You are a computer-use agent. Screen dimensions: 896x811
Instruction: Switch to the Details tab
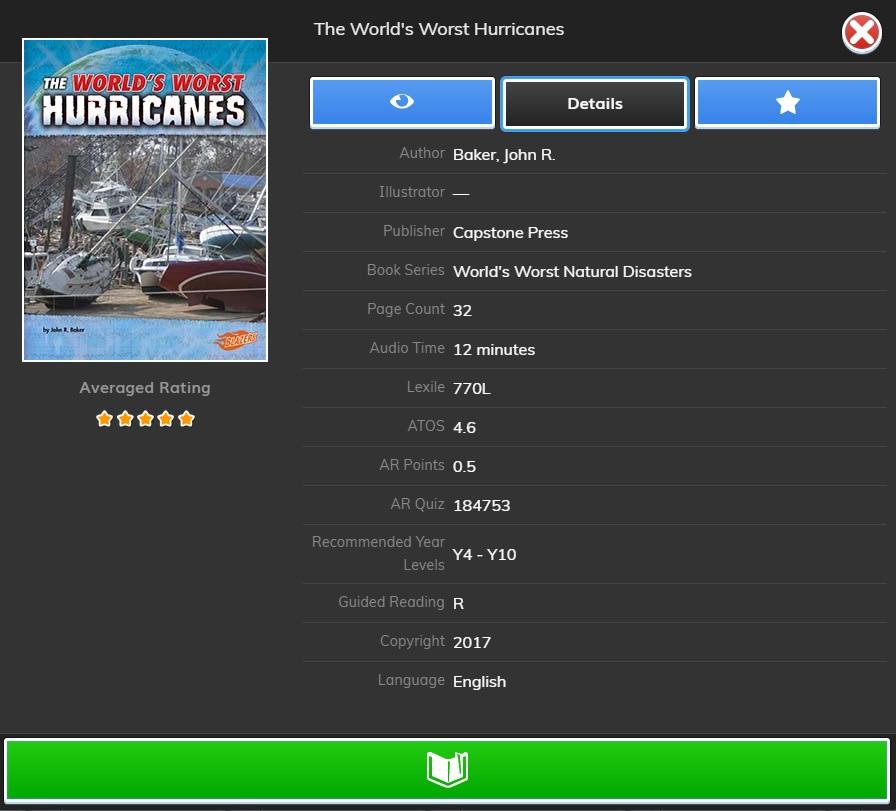[x=594, y=104]
